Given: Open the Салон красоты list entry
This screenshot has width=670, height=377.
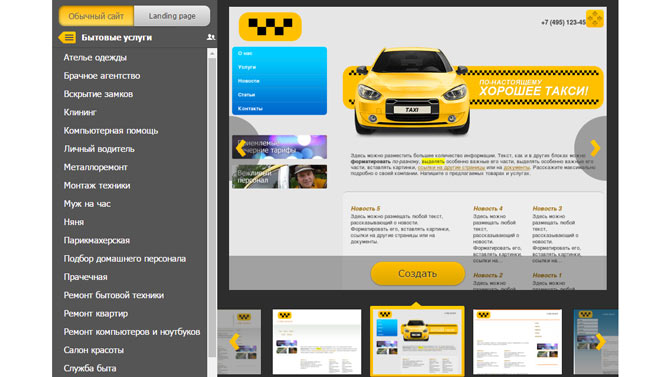Looking at the screenshot, I should [94, 350].
